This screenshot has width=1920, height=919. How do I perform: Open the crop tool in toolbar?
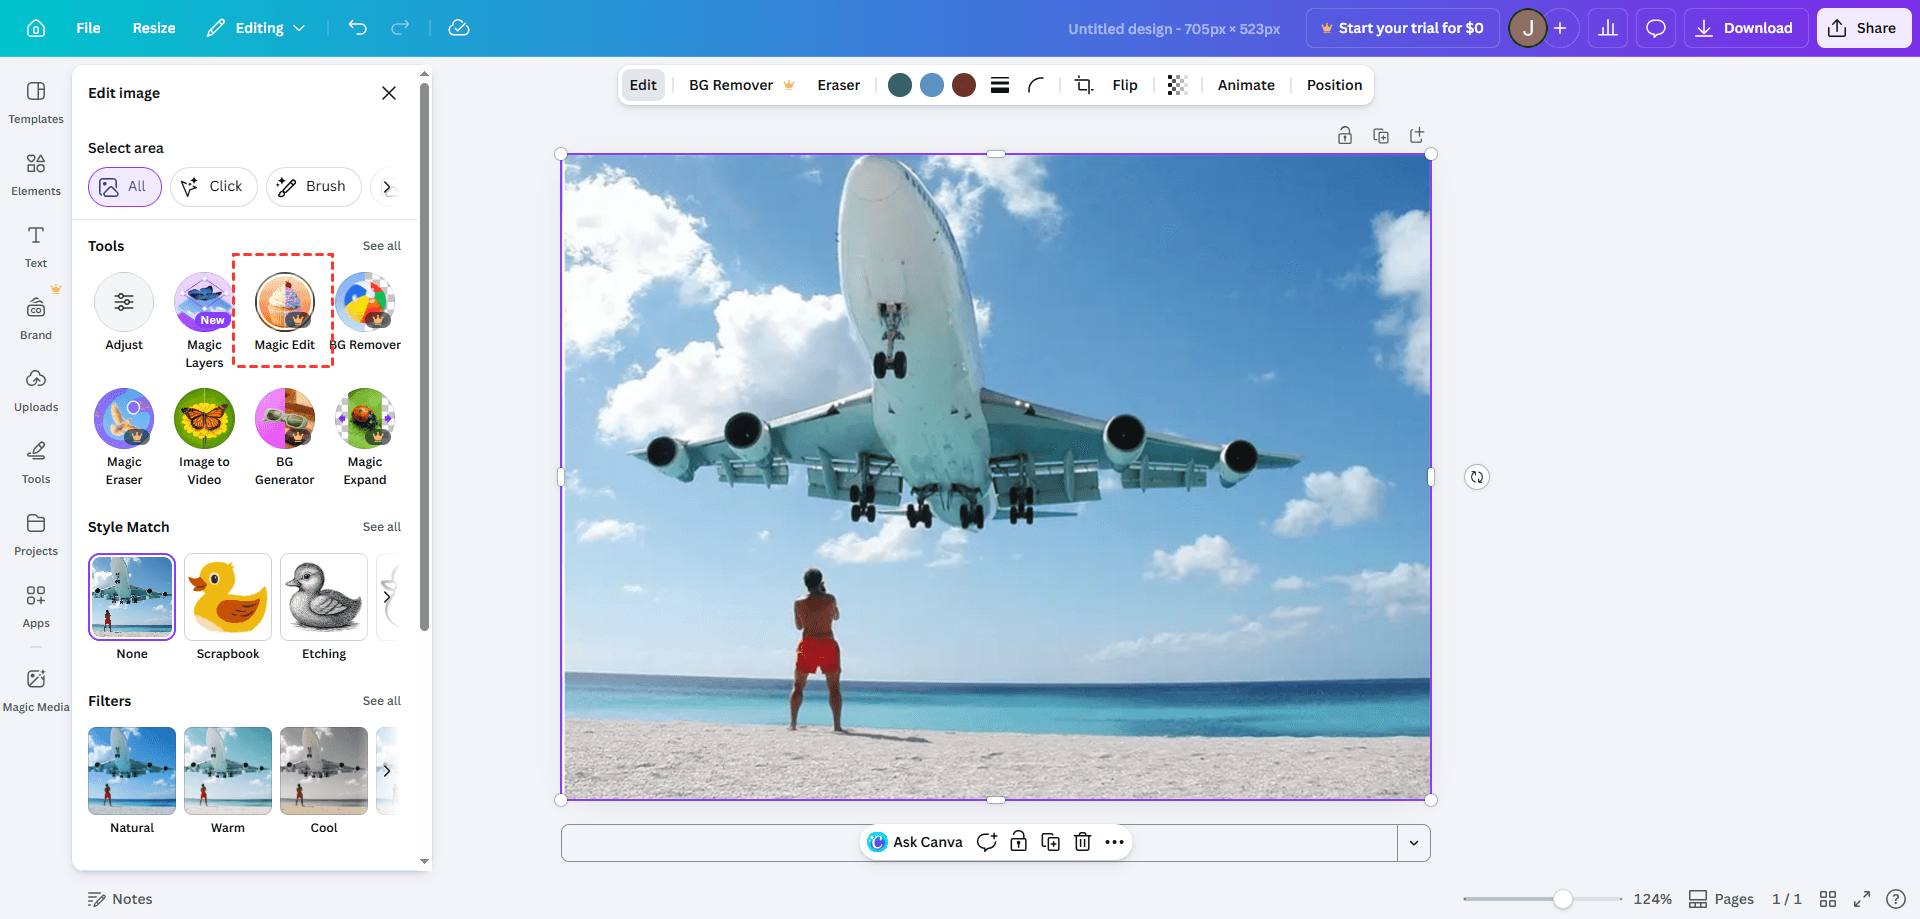coord(1083,85)
